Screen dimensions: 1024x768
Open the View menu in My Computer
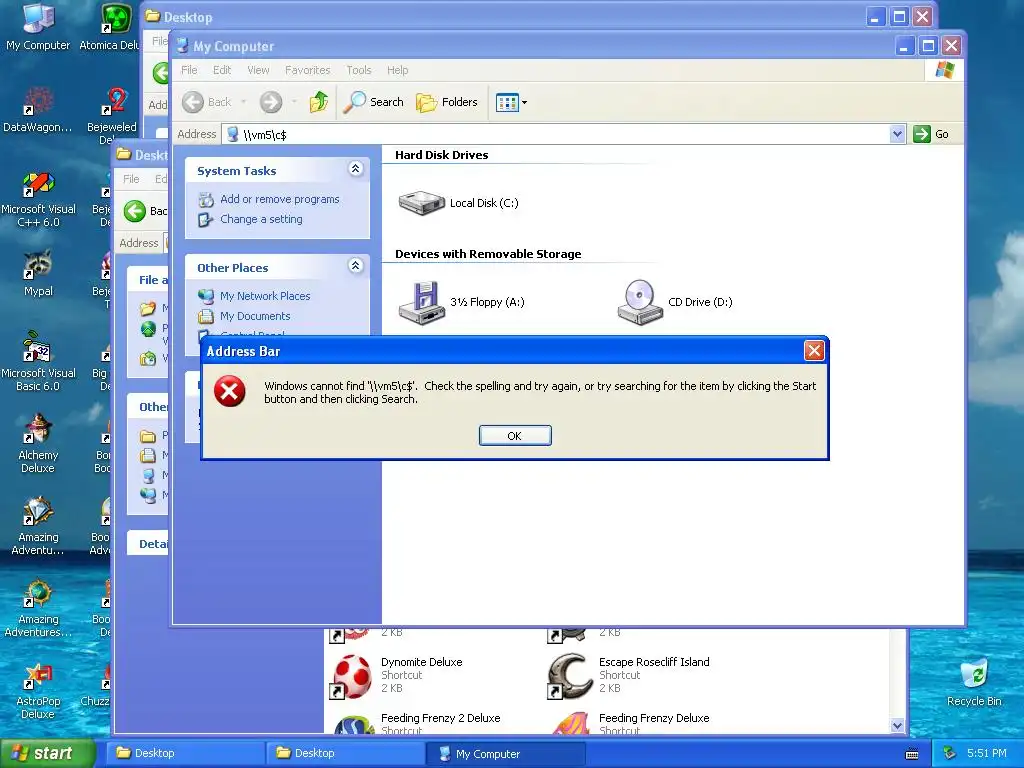click(x=258, y=70)
